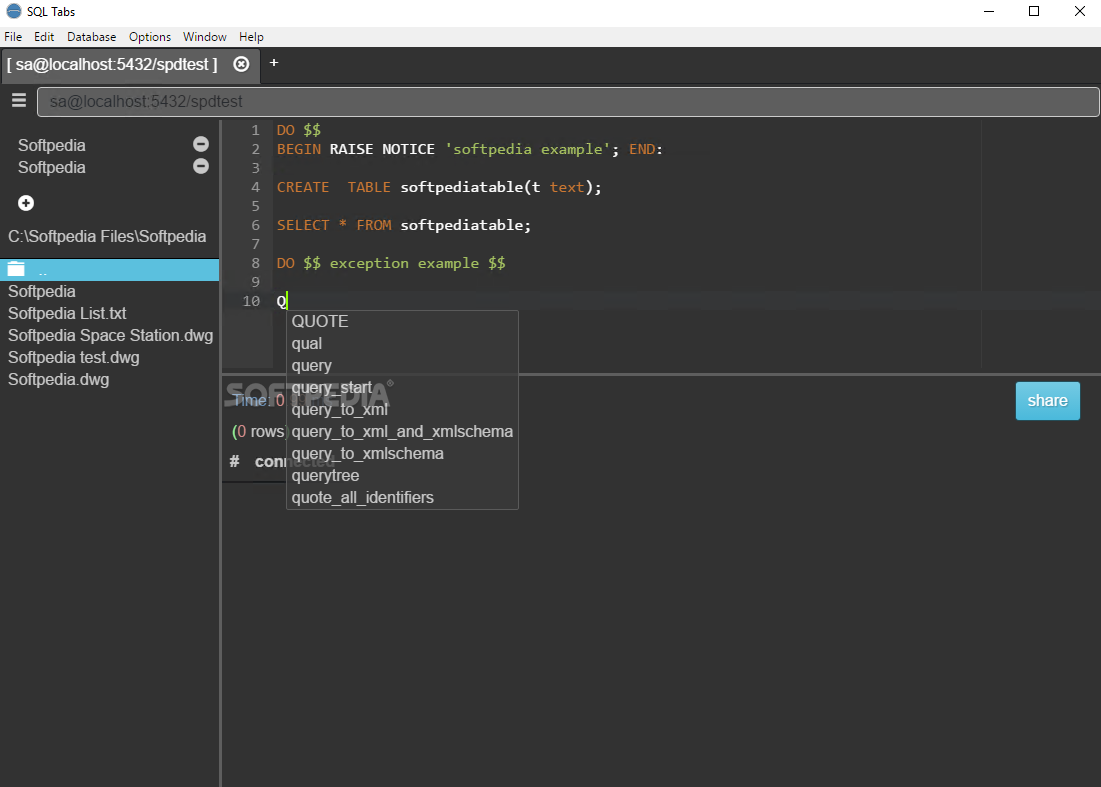Remove the second Softpedia favorite entry
Viewport: 1101px width, 787px height.
pyautogui.click(x=201, y=166)
